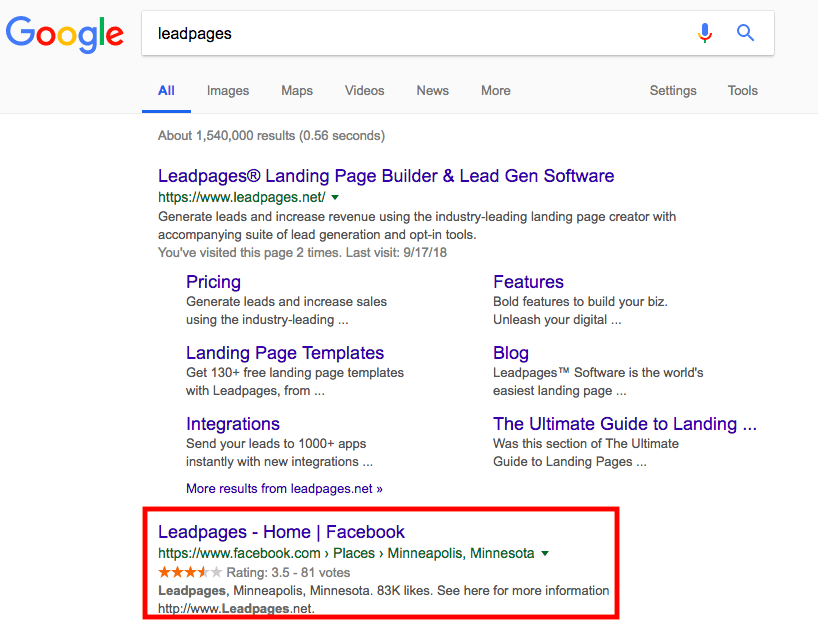Switch to Images results tab
The image size is (818, 621).
227,91
